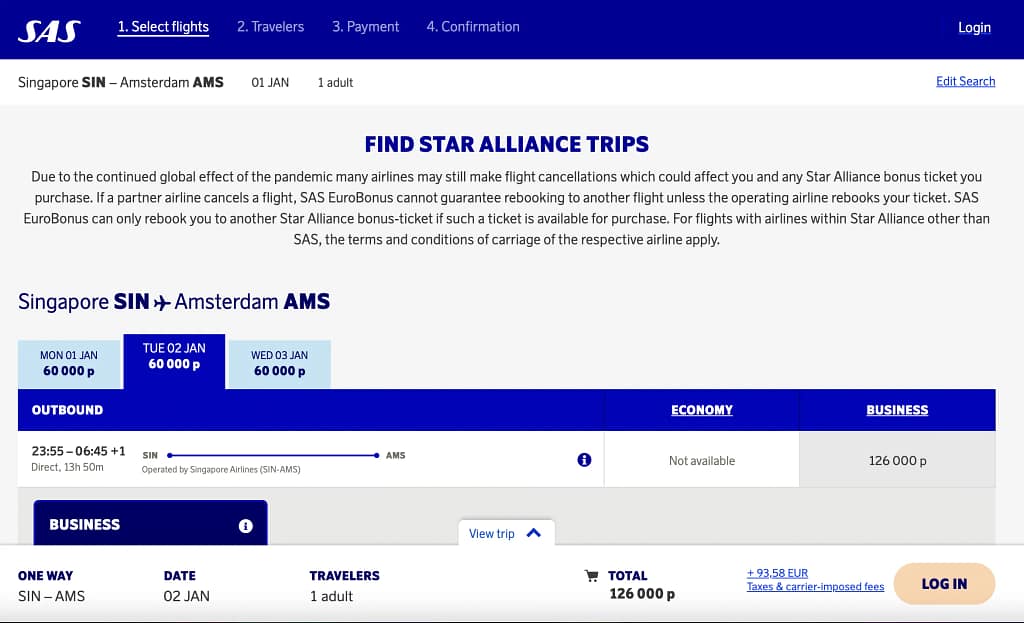Click the Not available Economy cell
This screenshot has height=623, width=1024.
(x=701, y=460)
